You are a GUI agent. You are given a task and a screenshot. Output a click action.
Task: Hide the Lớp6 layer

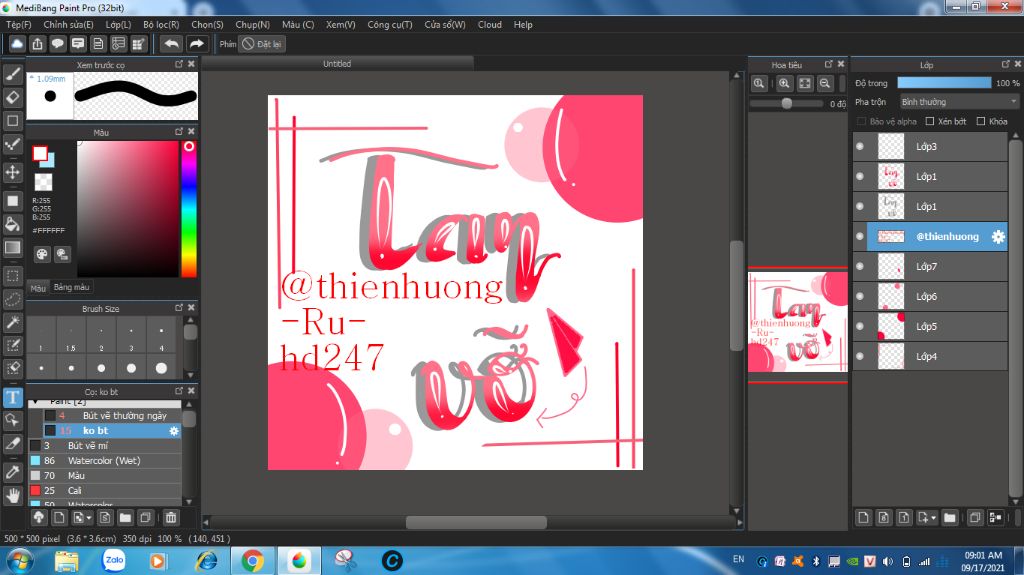click(x=859, y=297)
